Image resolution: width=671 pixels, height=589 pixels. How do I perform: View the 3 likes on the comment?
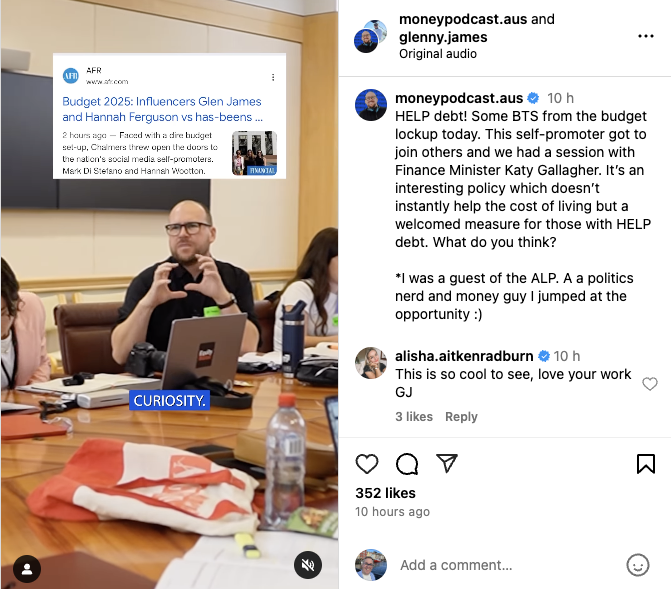point(414,416)
